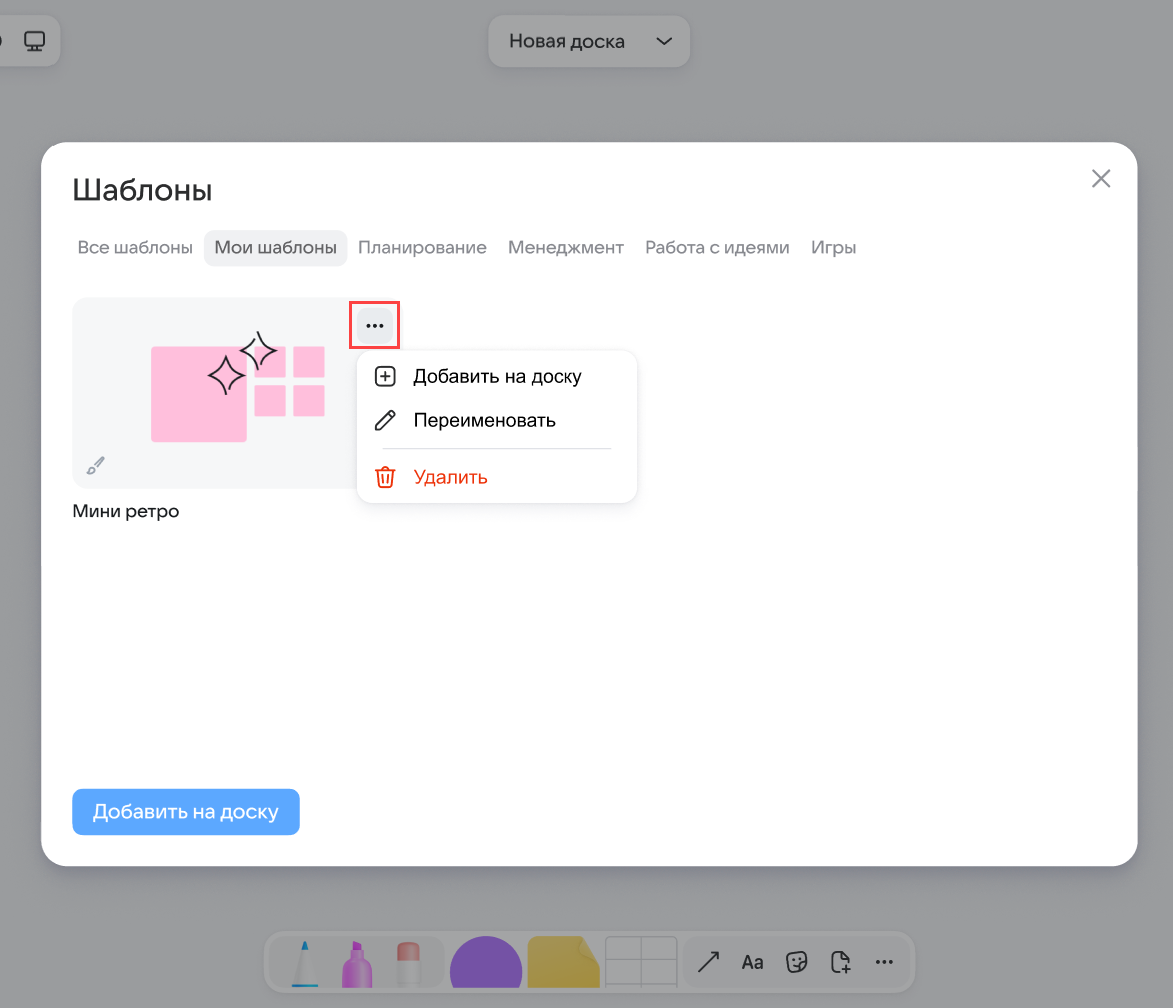Click the red trash icon in the menu
Viewport: 1173px width, 1008px height.
pyautogui.click(x=385, y=477)
